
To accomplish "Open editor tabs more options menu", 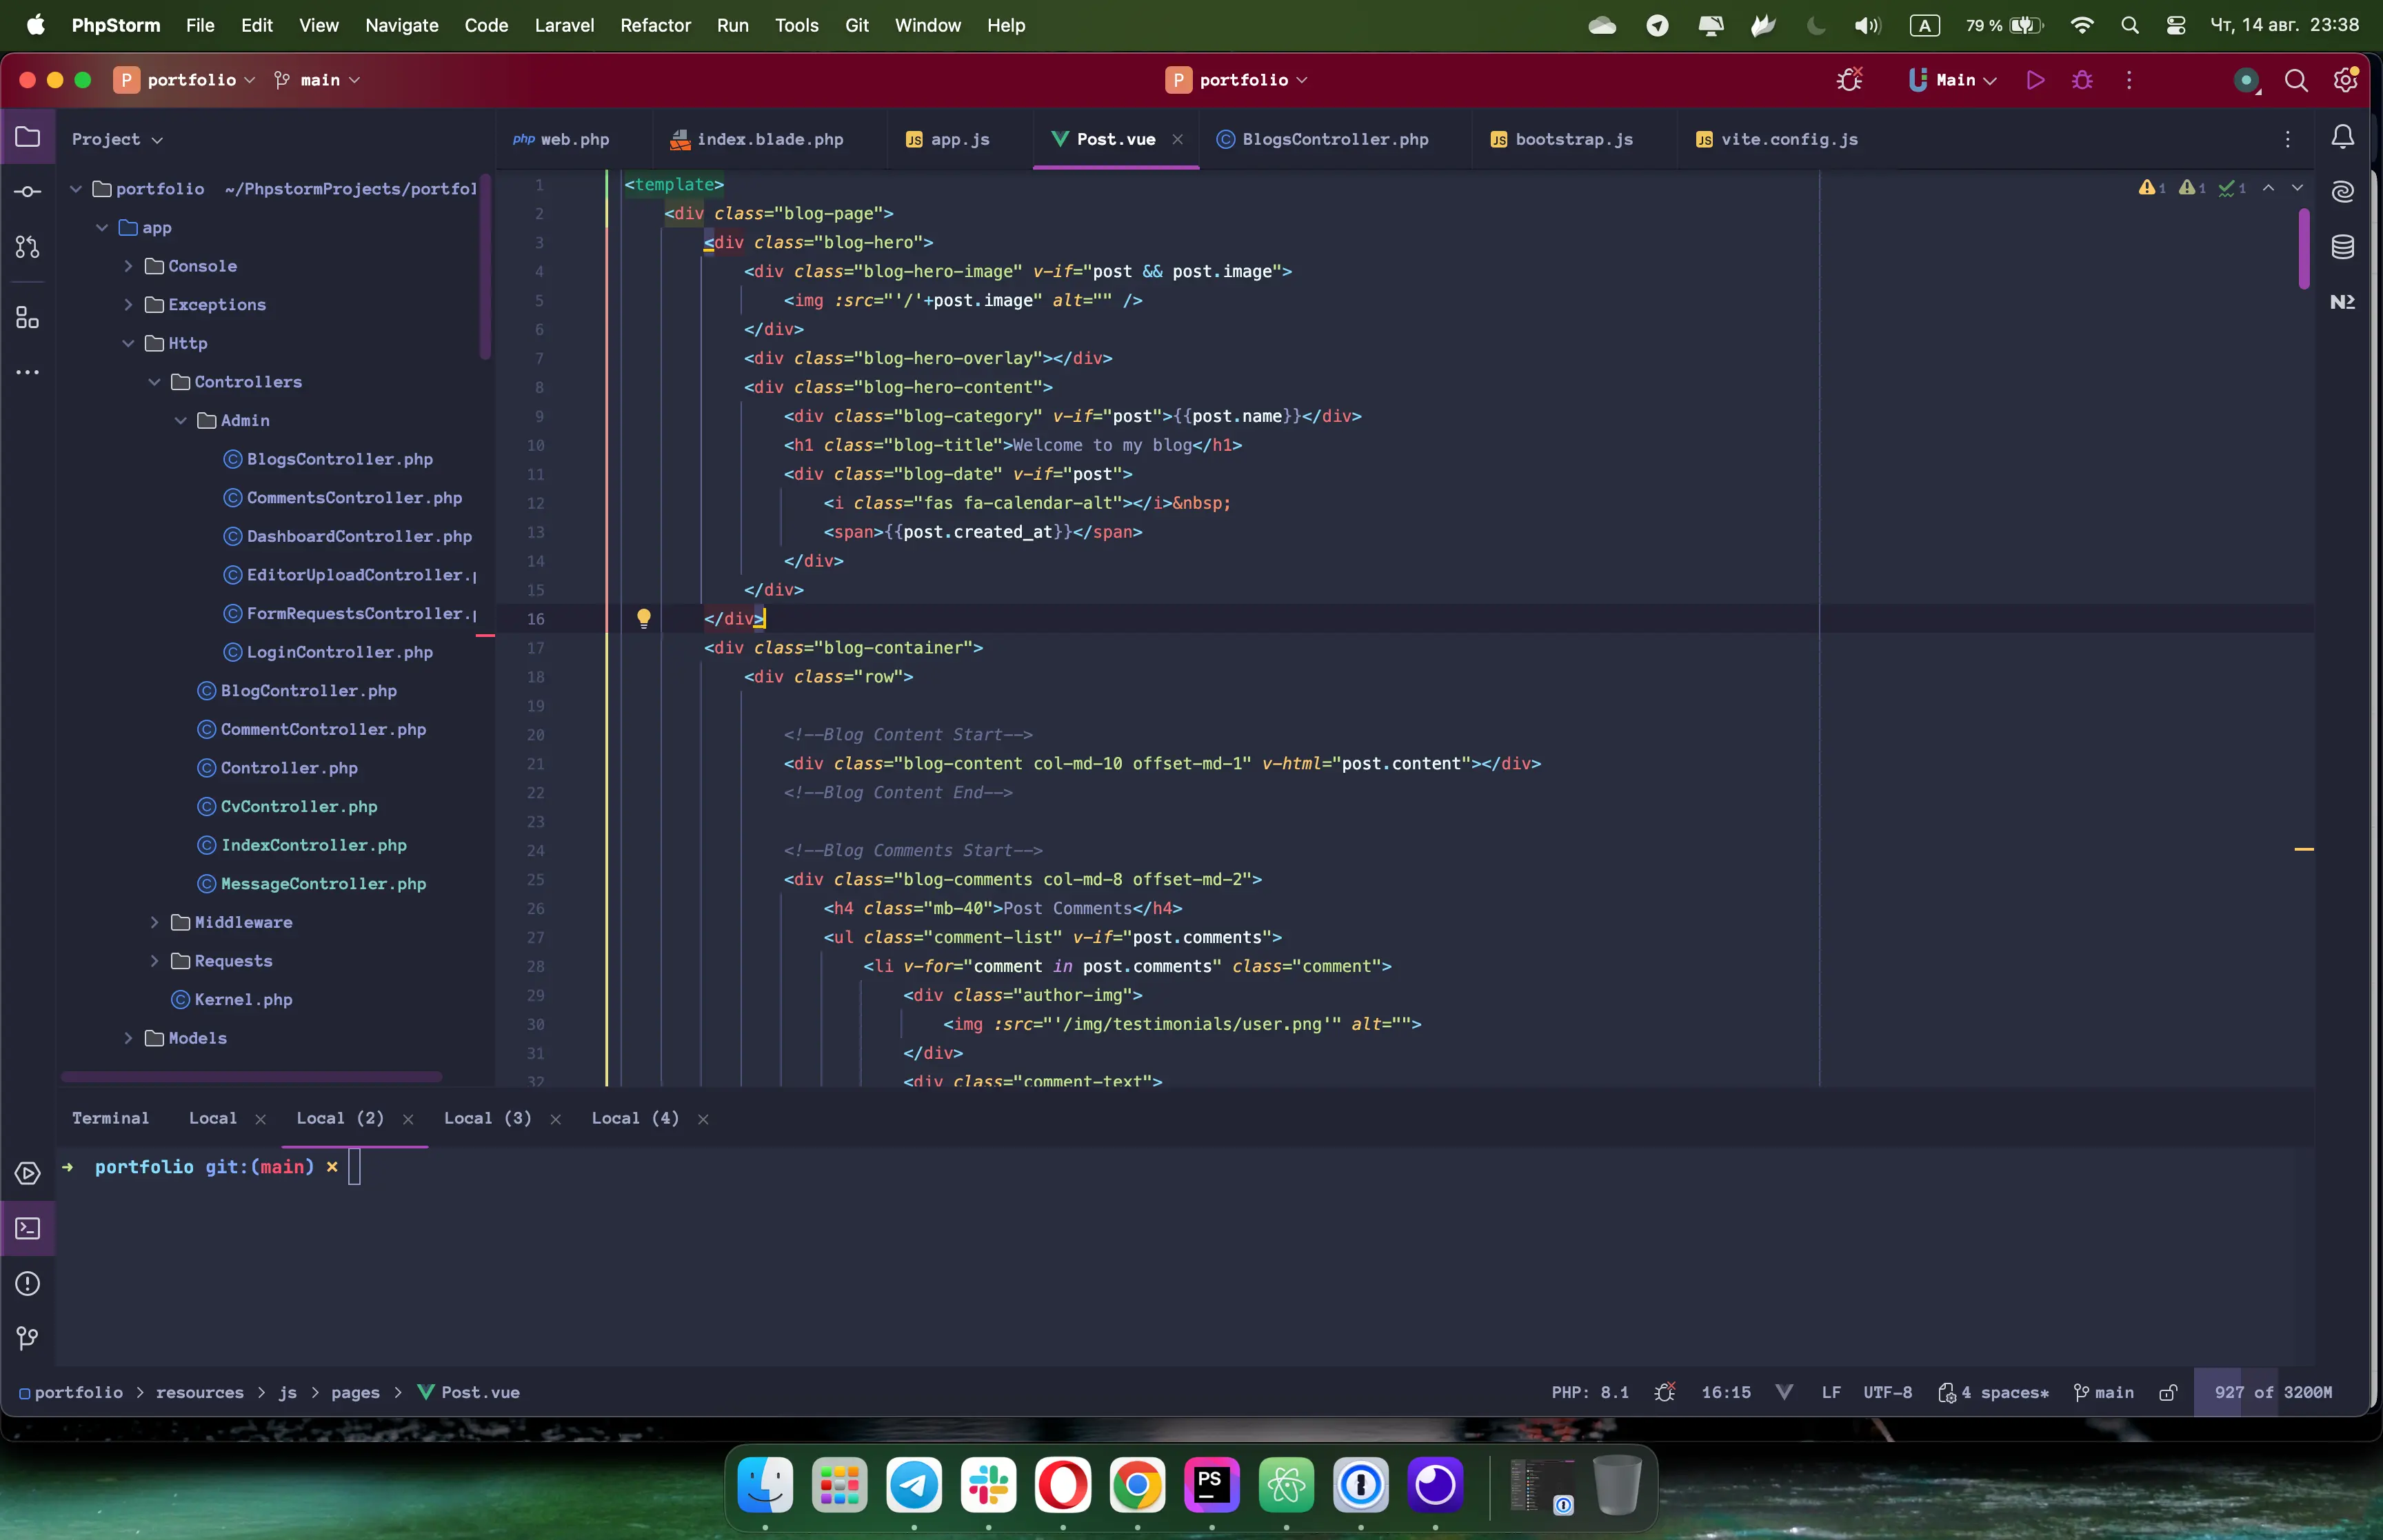I will tap(2288, 139).
